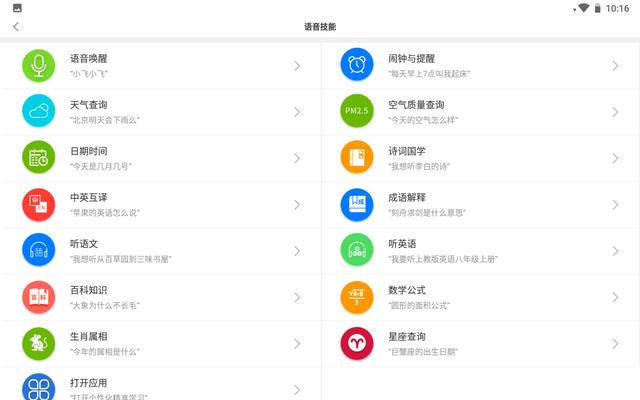Screen dimensions: 640x400
Task: Choose the 星座查询 skill title
Action: click(407, 337)
